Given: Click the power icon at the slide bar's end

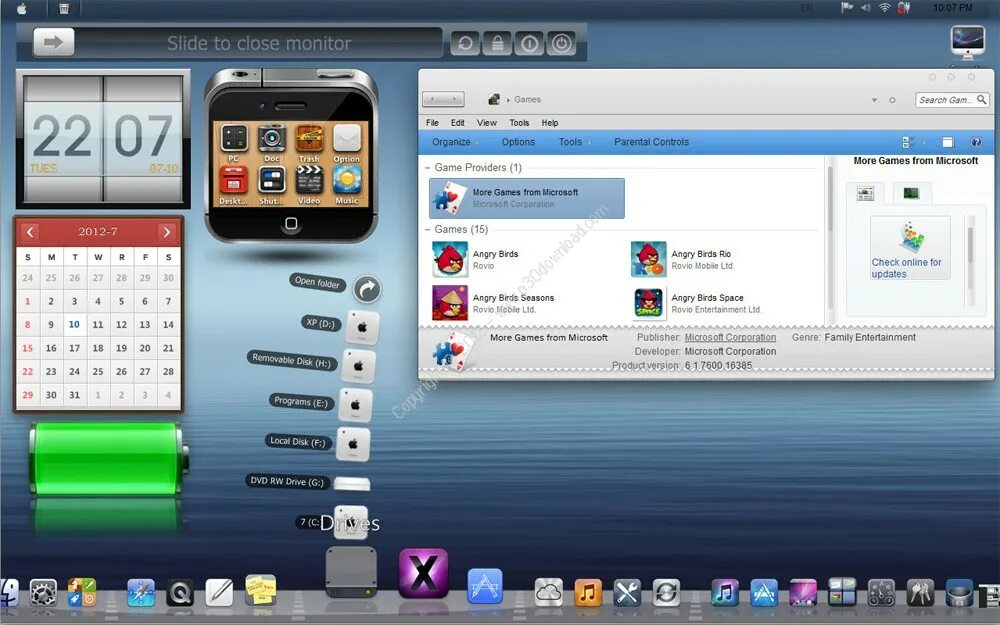Looking at the screenshot, I should point(561,43).
